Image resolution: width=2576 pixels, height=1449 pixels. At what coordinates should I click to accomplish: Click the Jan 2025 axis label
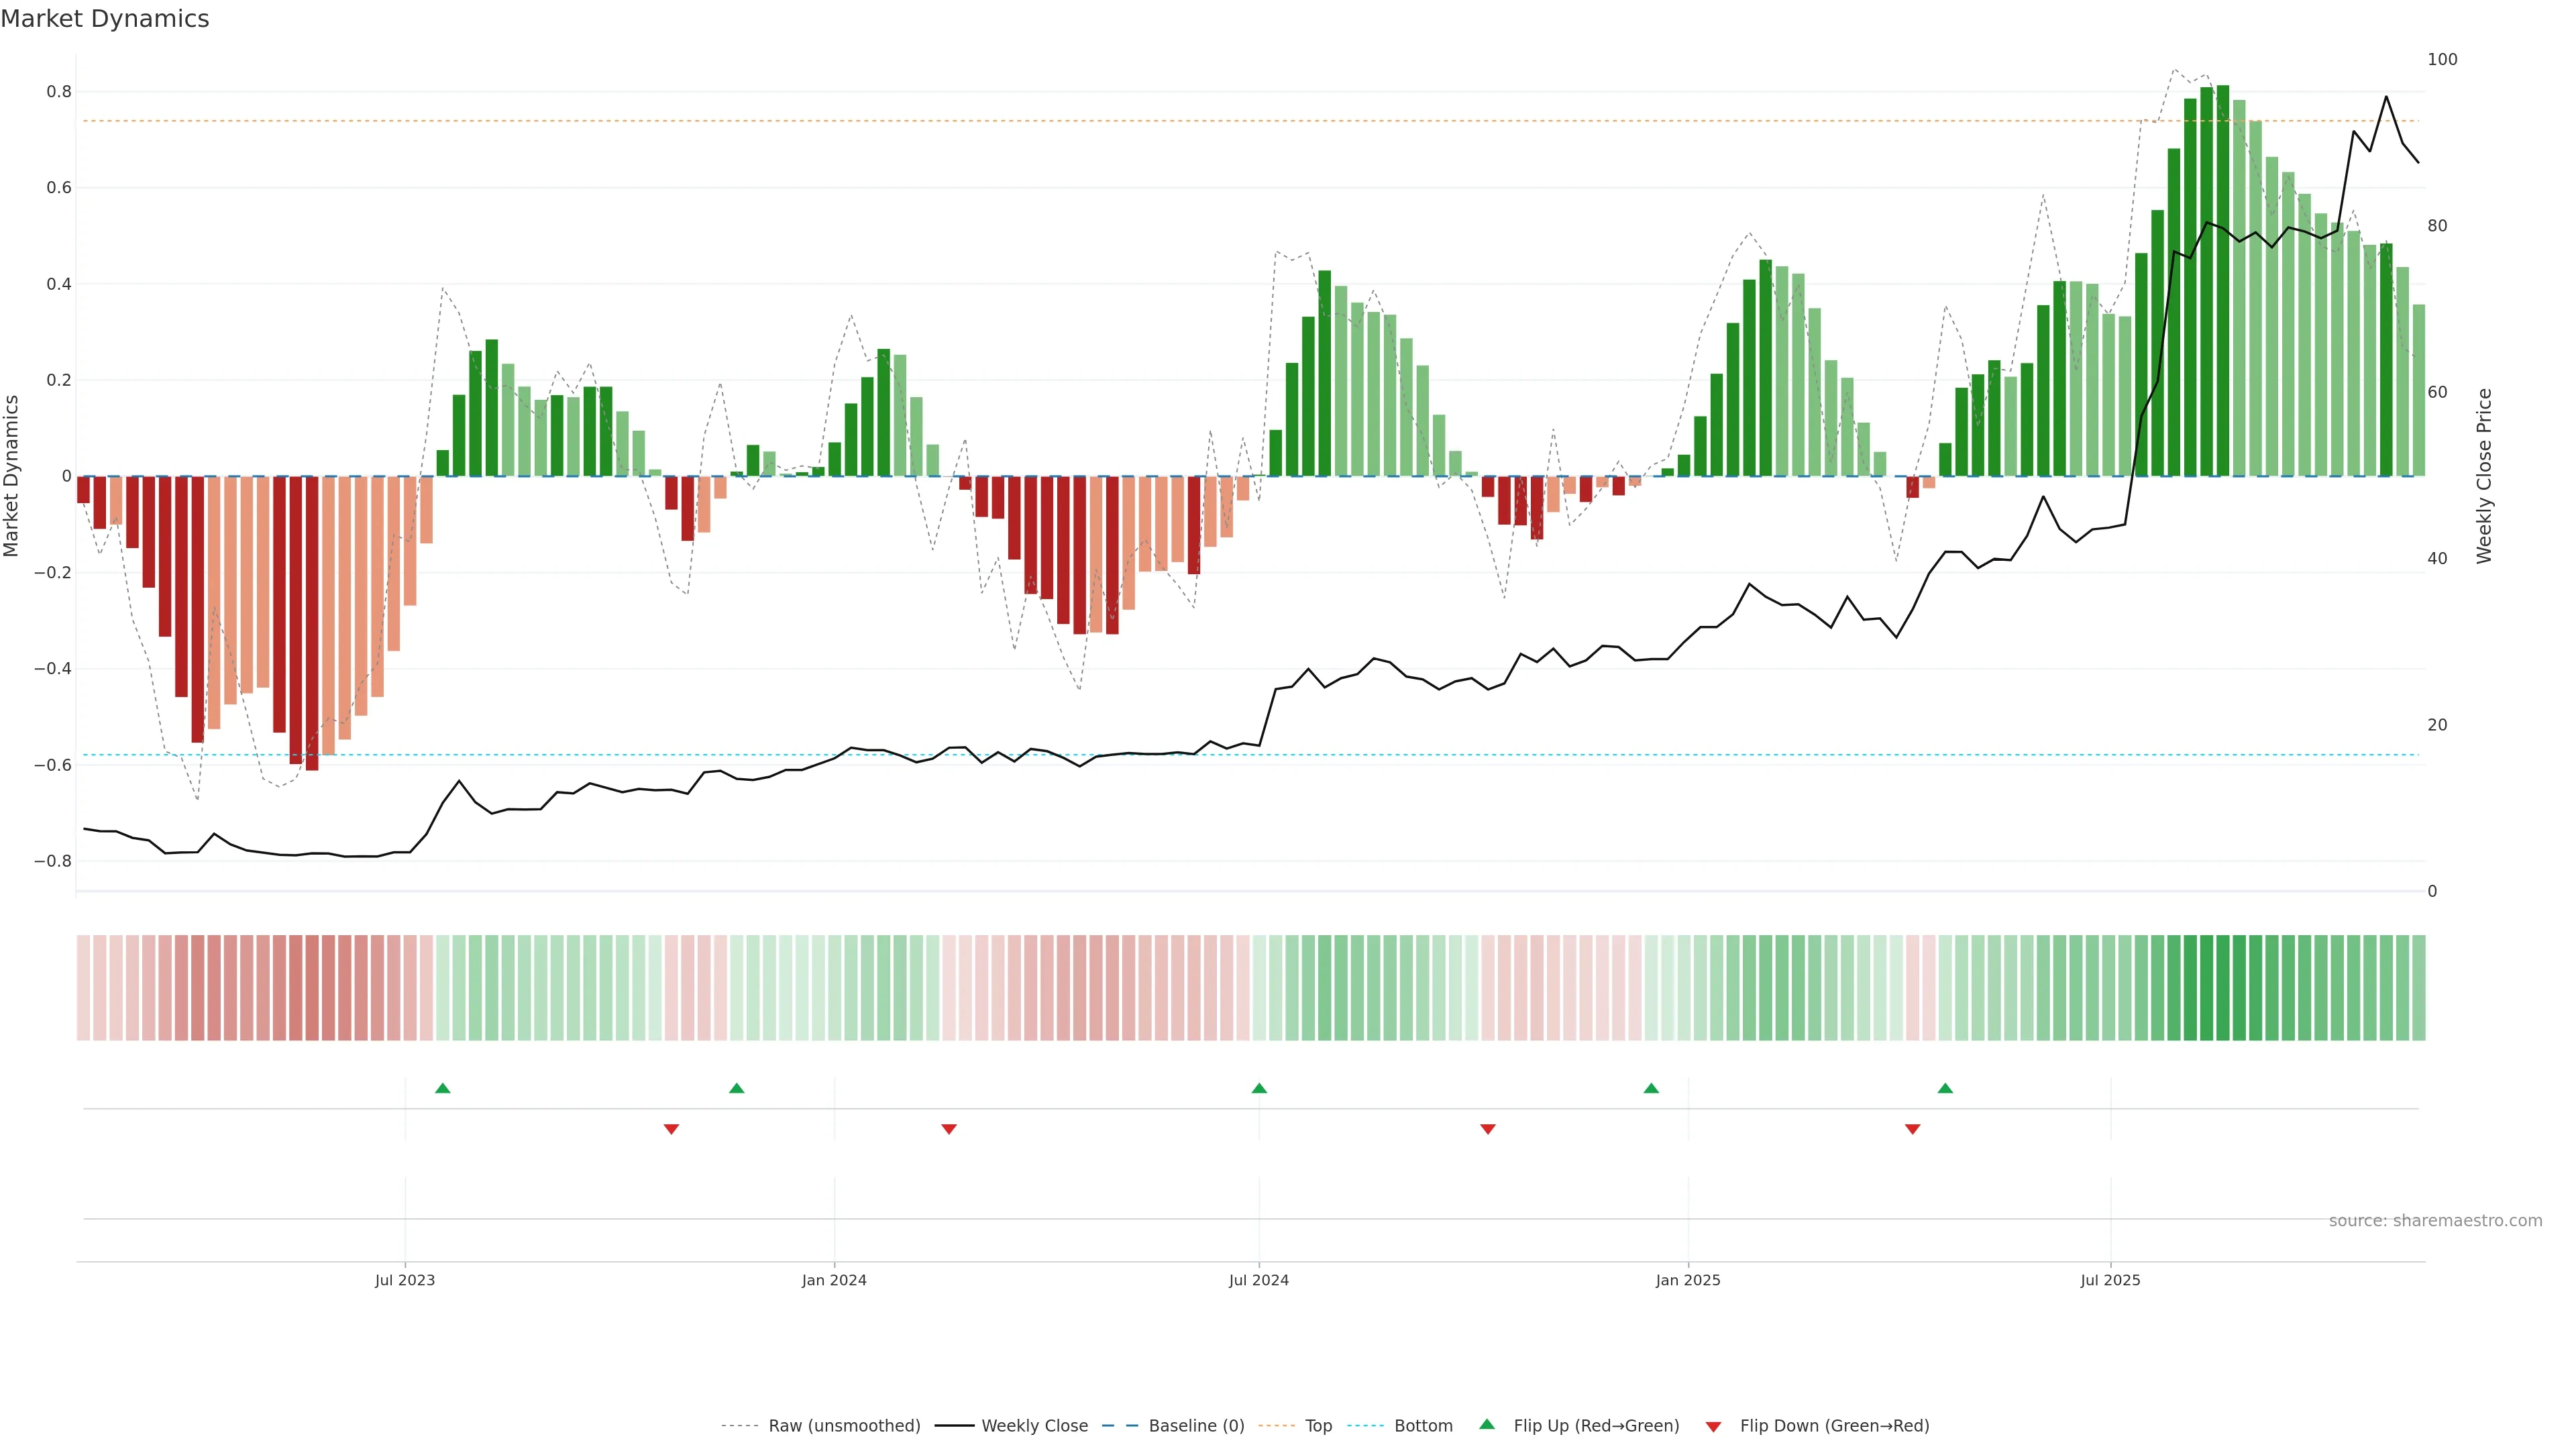(x=1688, y=1280)
